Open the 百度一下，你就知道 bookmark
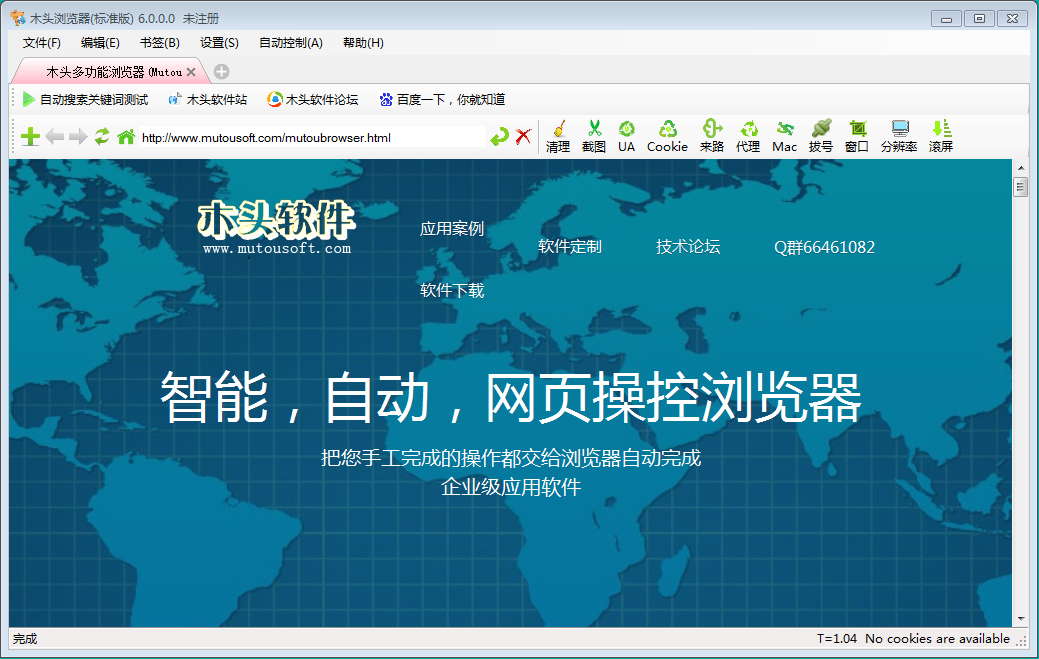The height and width of the screenshot is (659, 1039). coord(442,99)
